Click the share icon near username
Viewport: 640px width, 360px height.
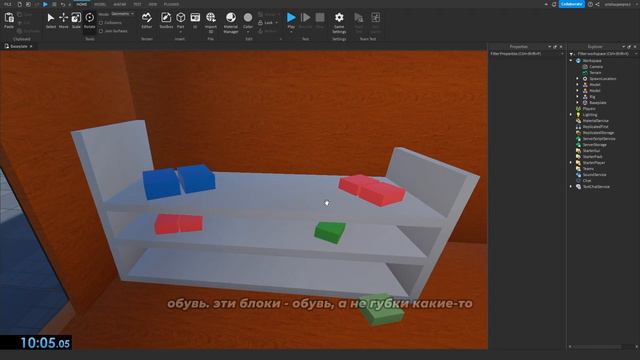tap(598, 4)
